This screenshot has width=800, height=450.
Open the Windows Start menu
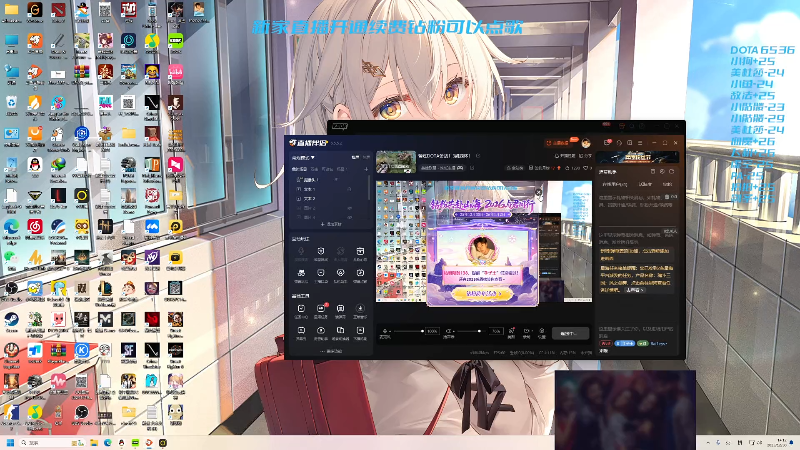[x=10, y=442]
